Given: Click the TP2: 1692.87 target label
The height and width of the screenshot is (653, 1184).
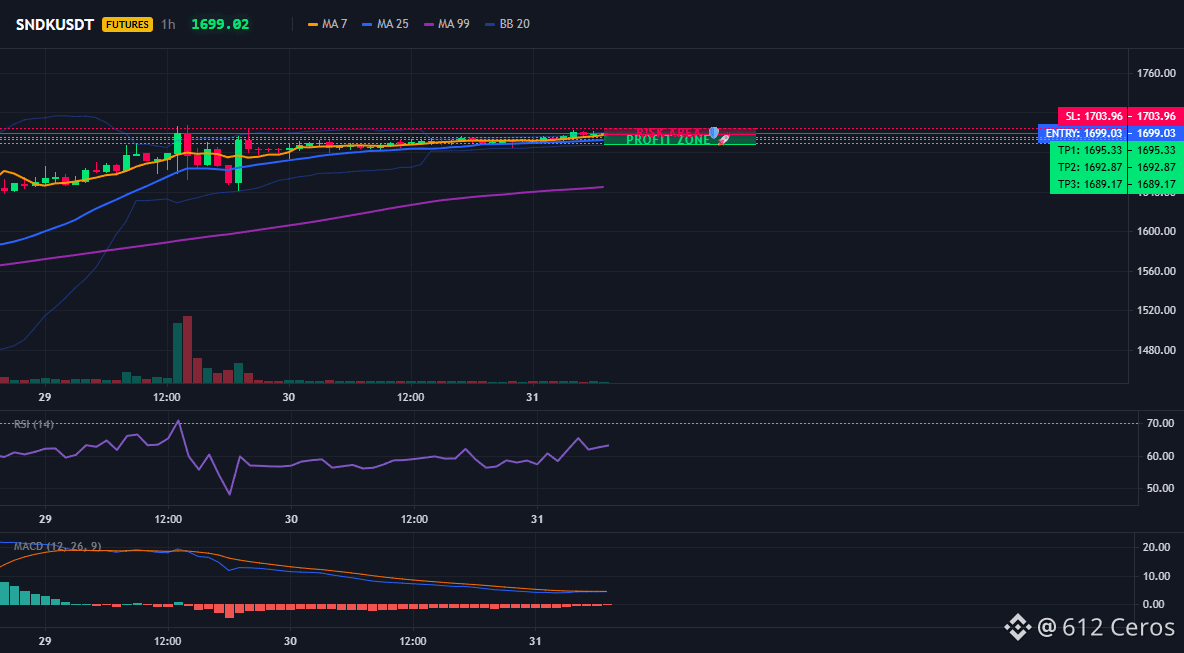Looking at the screenshot, I should coord(1088,167).
